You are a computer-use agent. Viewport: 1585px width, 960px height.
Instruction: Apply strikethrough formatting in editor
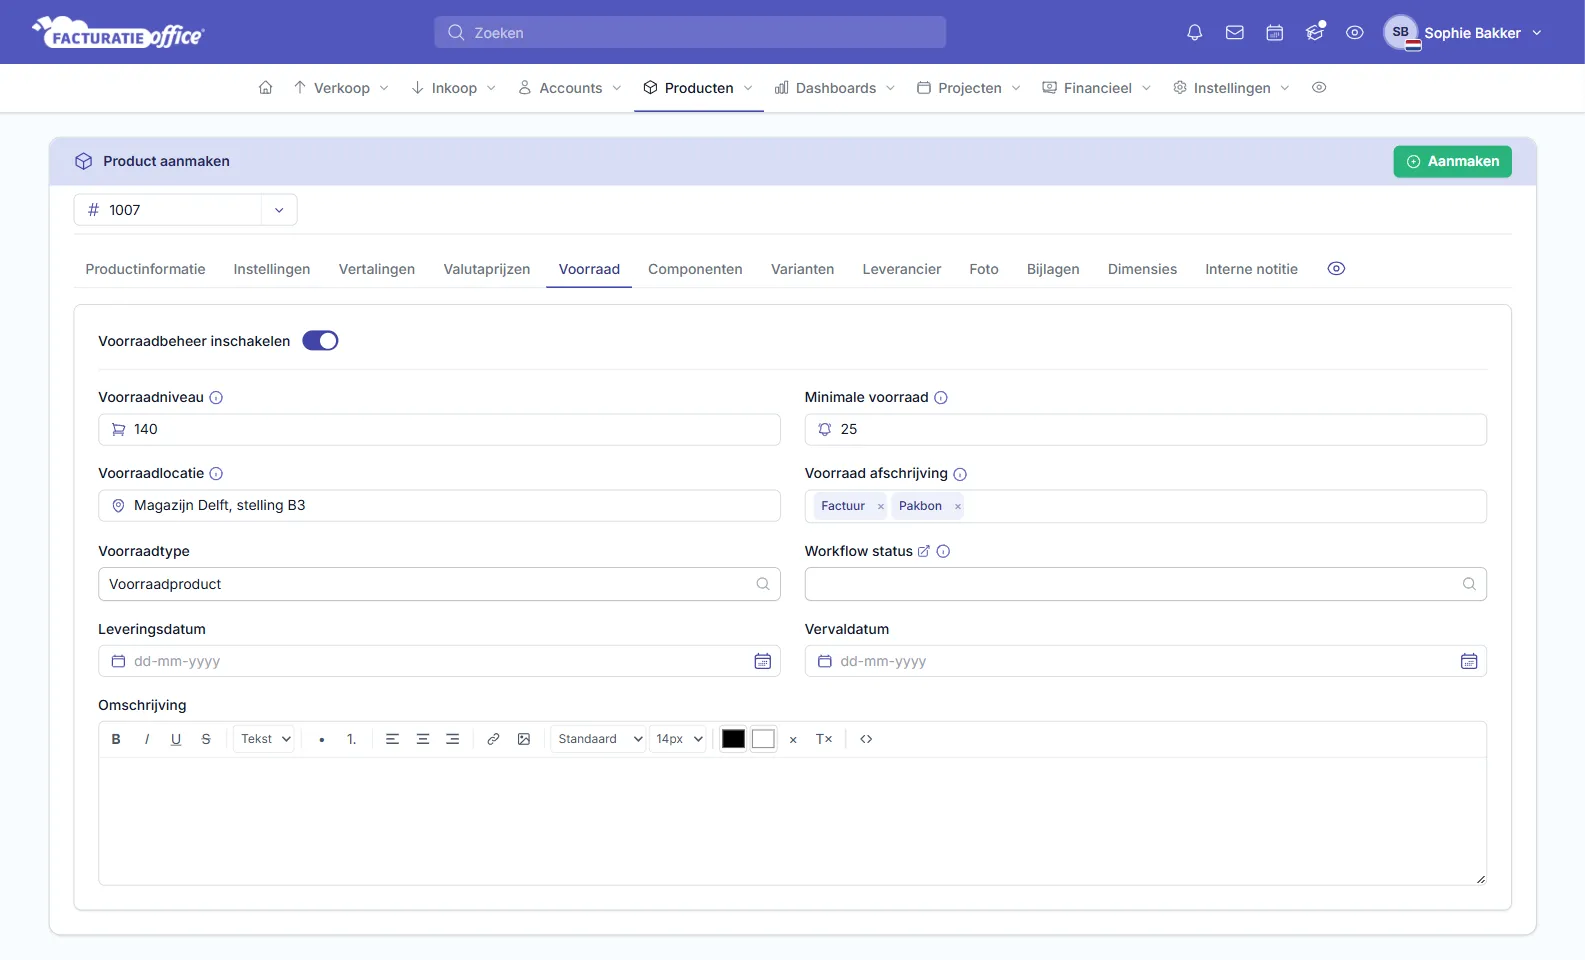coord(206,739)
